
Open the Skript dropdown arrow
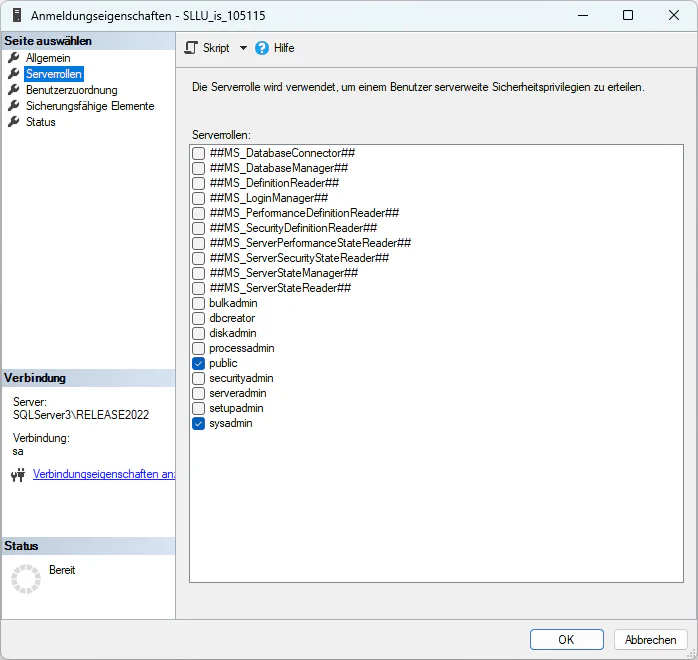(243, 48)
